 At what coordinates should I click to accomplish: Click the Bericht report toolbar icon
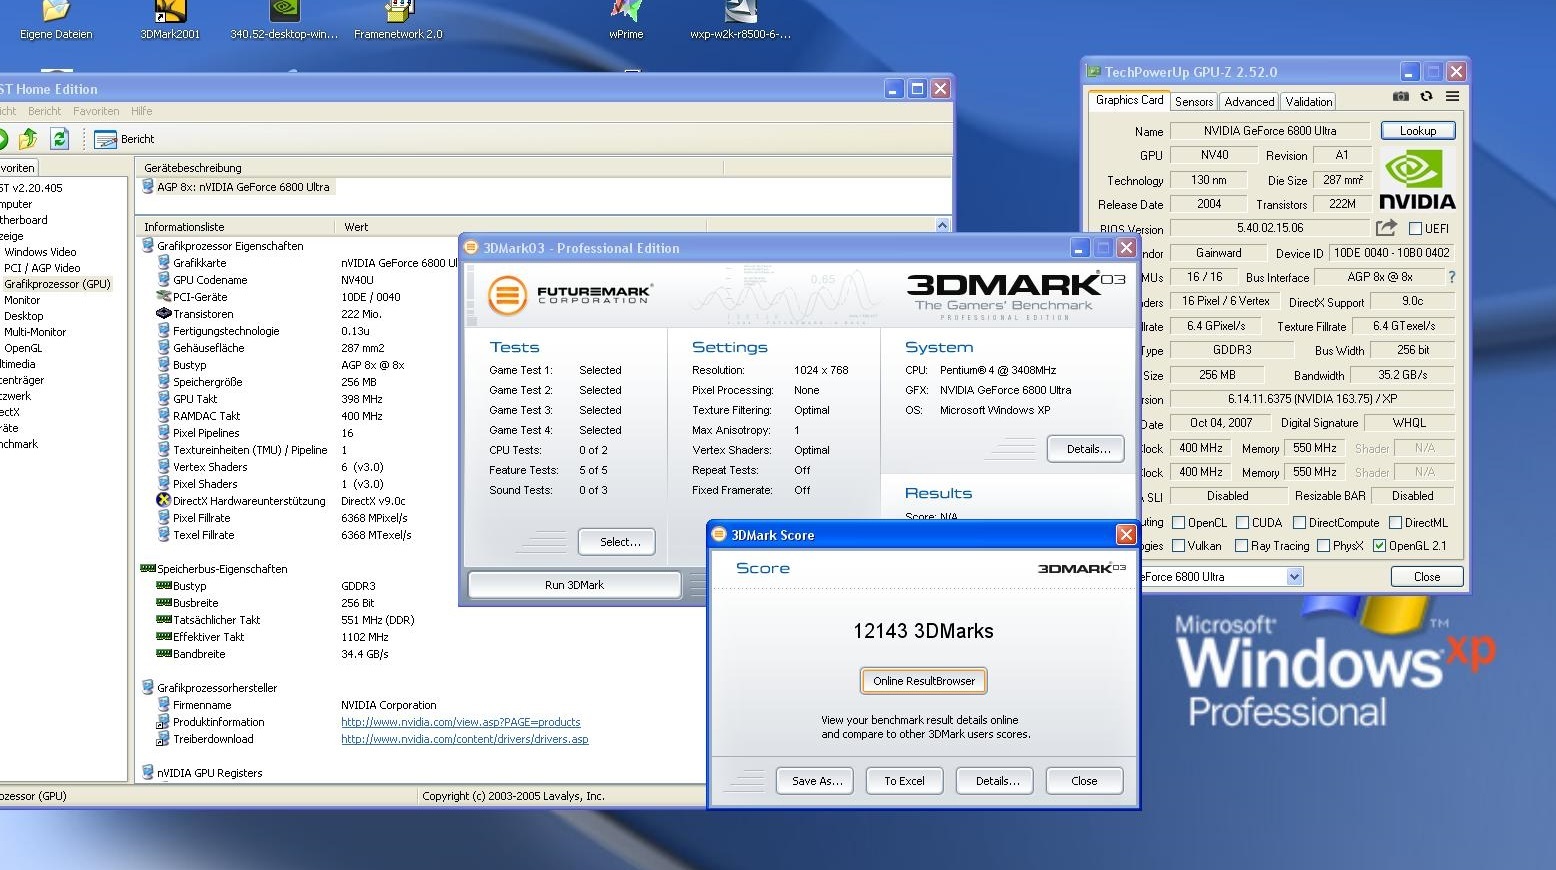point(105,139)
